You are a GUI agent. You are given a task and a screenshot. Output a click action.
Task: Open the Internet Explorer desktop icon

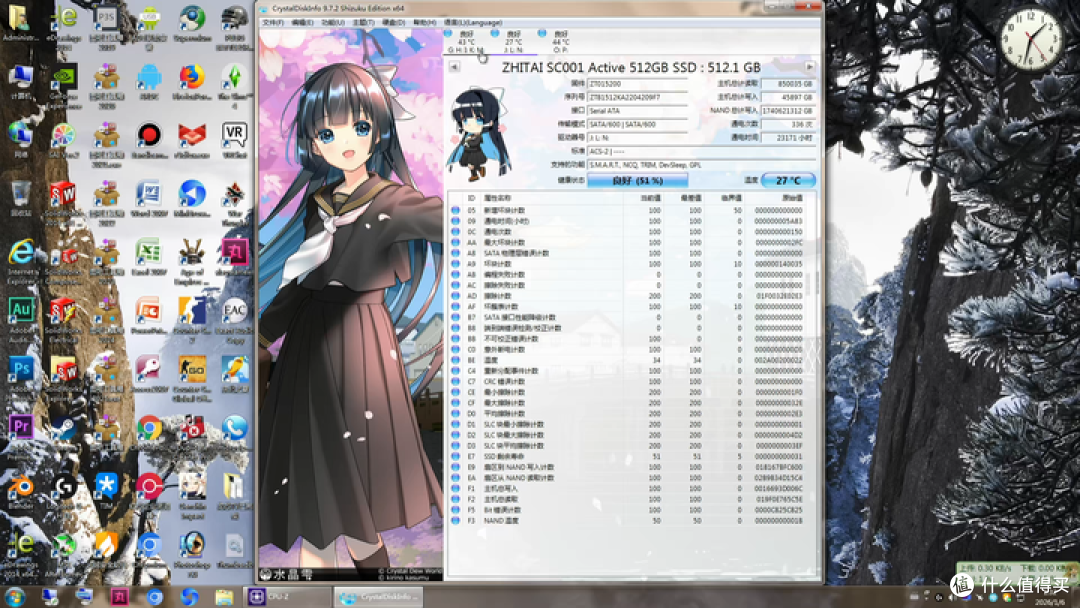21,262
